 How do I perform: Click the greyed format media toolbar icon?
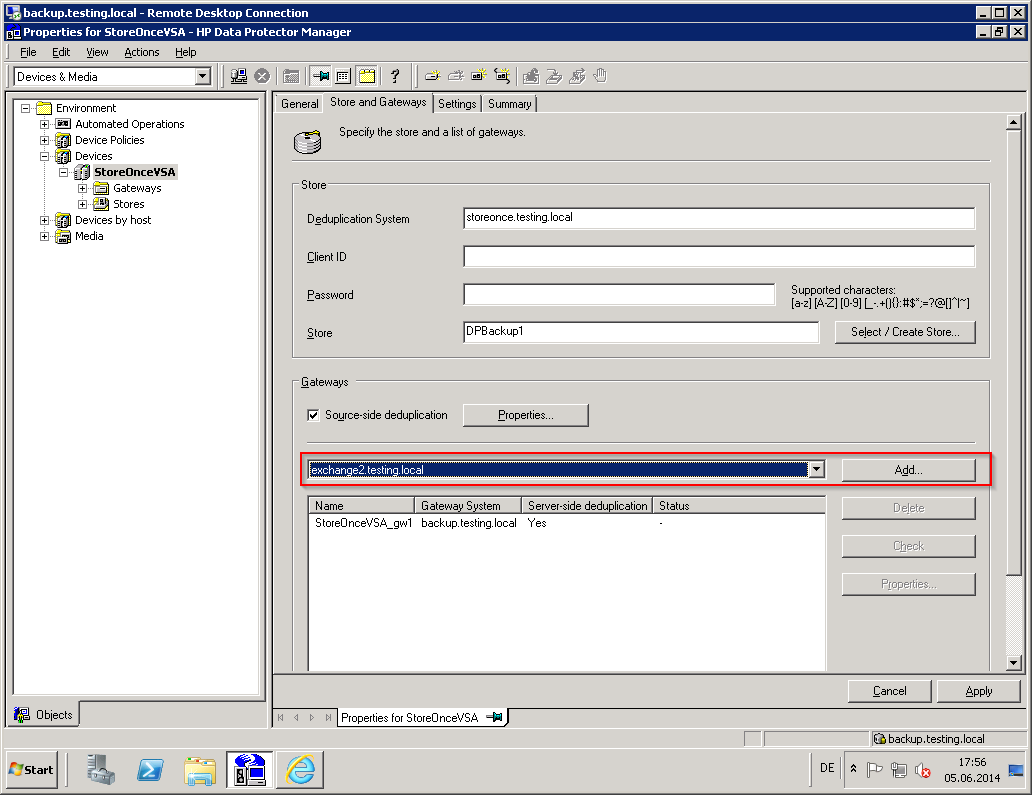click(577, 76)
